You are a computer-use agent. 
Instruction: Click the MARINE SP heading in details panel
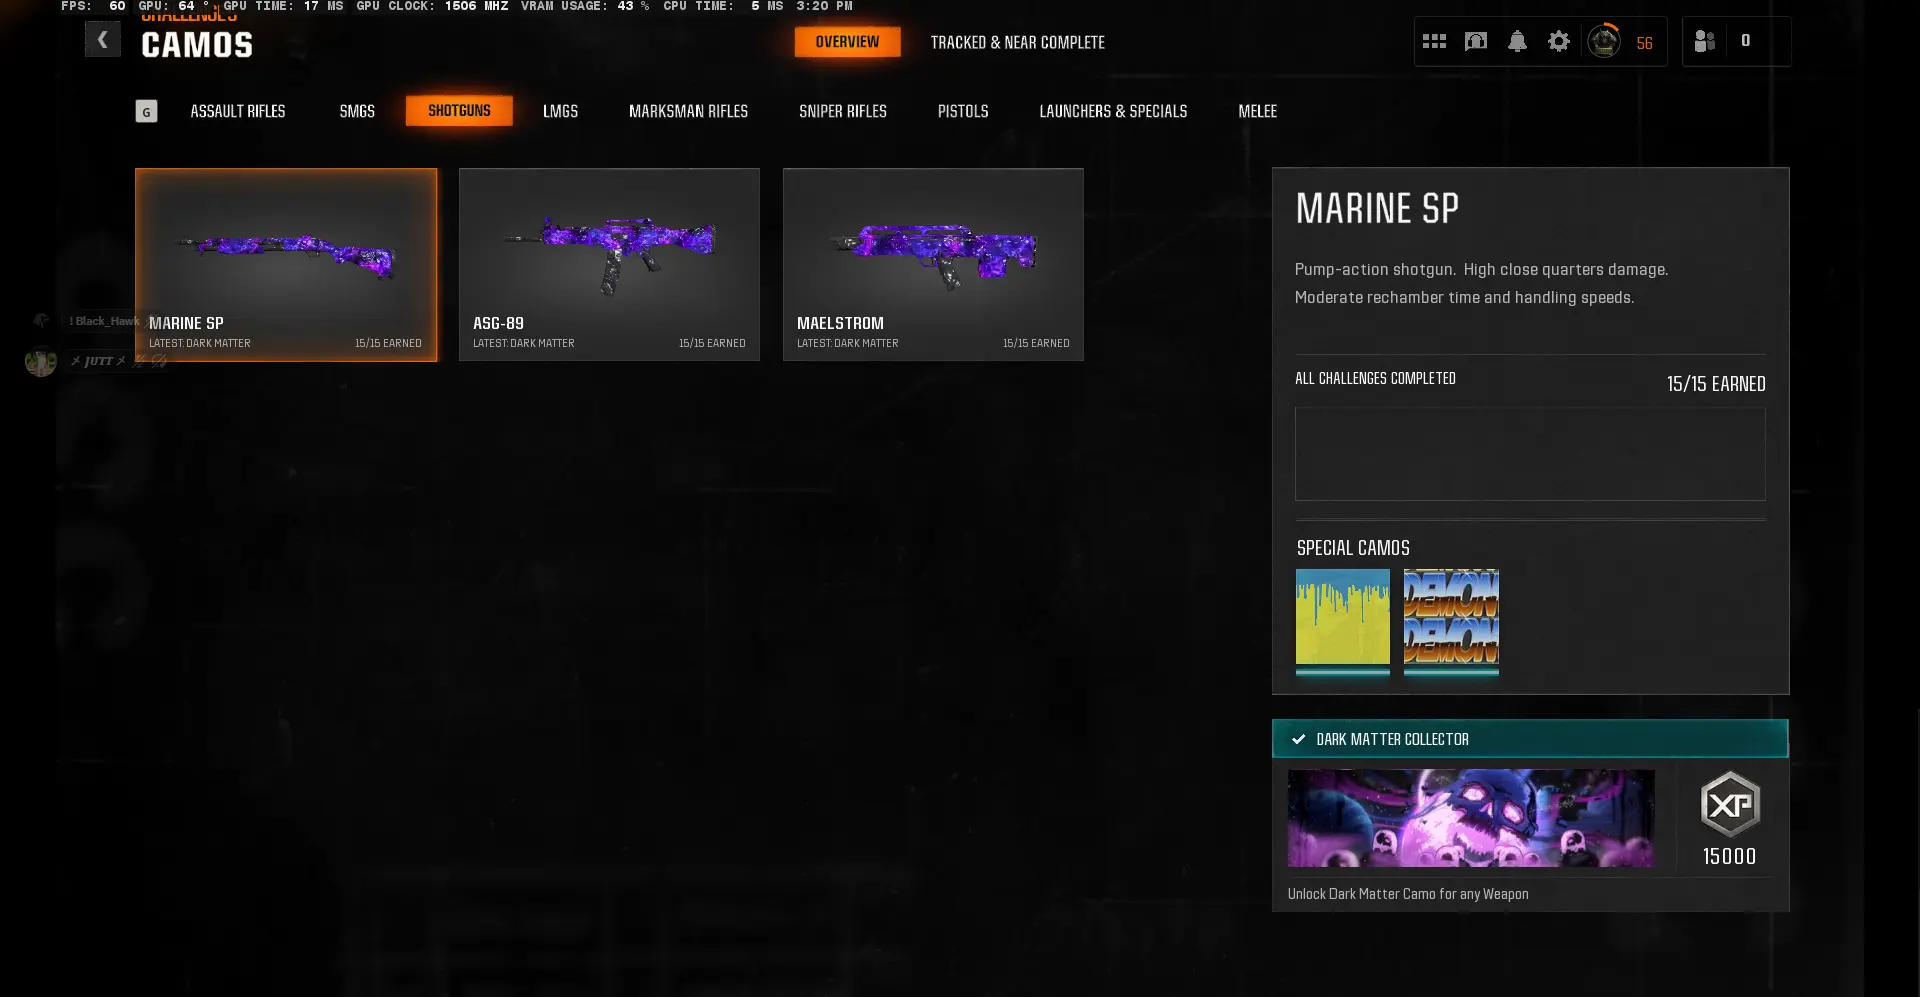[x=1377, y=209]
